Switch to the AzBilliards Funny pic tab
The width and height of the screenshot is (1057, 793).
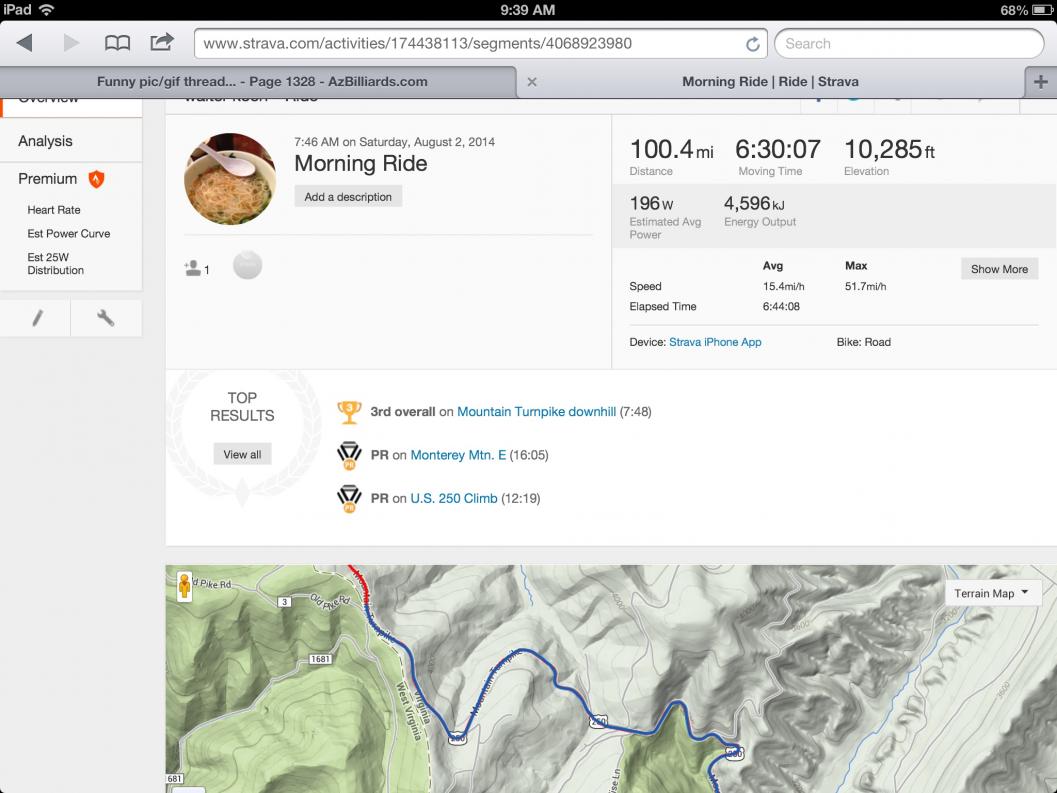(x=262, y=82)
